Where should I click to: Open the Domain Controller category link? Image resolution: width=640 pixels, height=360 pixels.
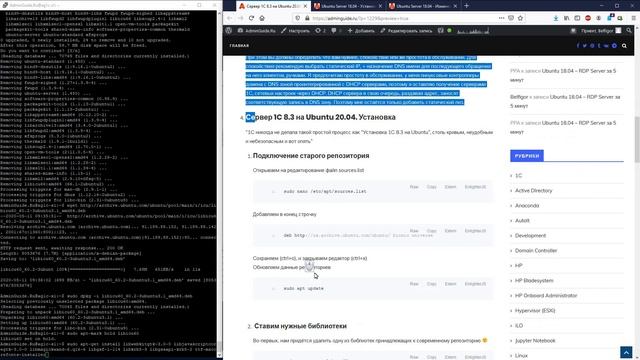[x=536, y=251]
